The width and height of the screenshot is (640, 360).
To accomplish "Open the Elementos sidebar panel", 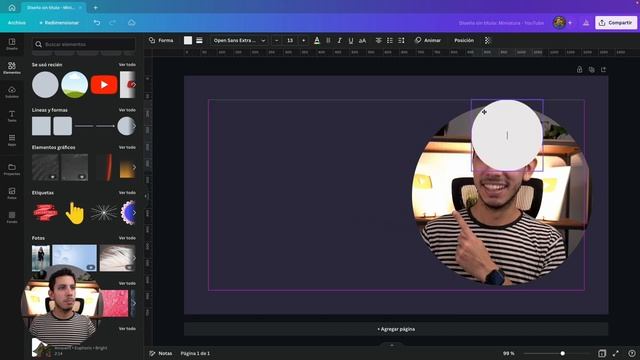I will [12, 68].
